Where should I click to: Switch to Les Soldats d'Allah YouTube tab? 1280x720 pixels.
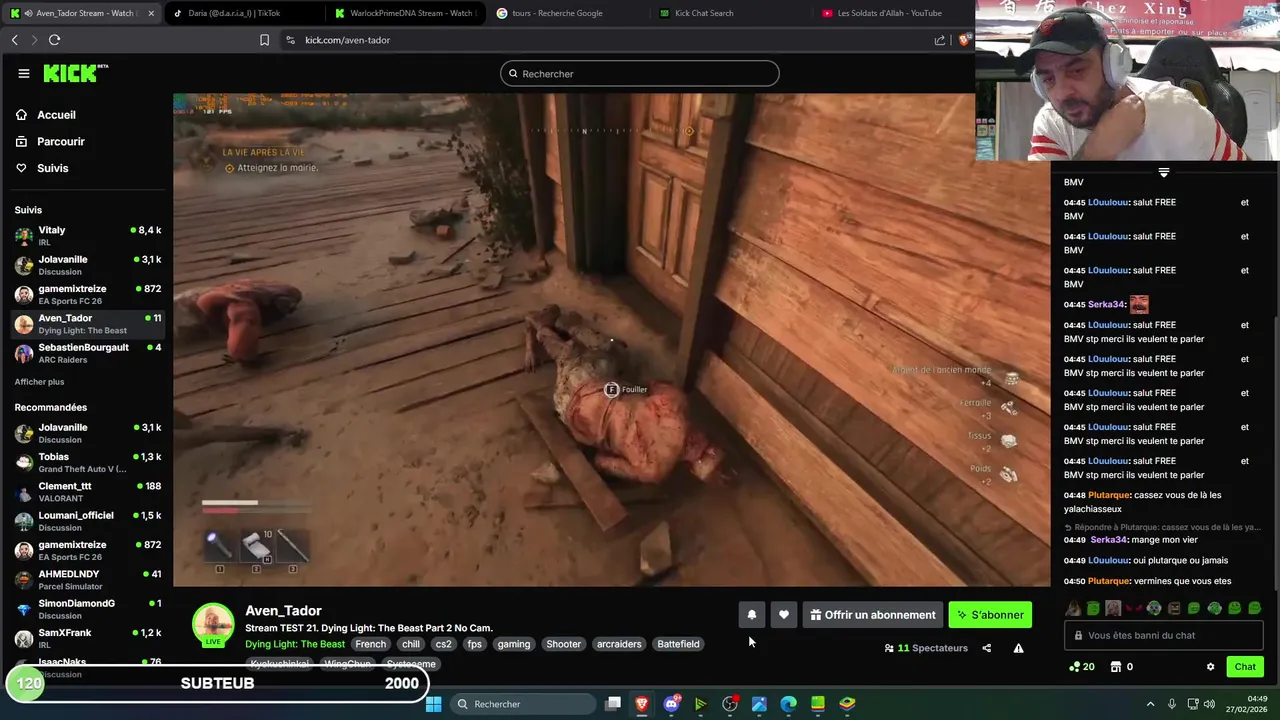[891, 13]
